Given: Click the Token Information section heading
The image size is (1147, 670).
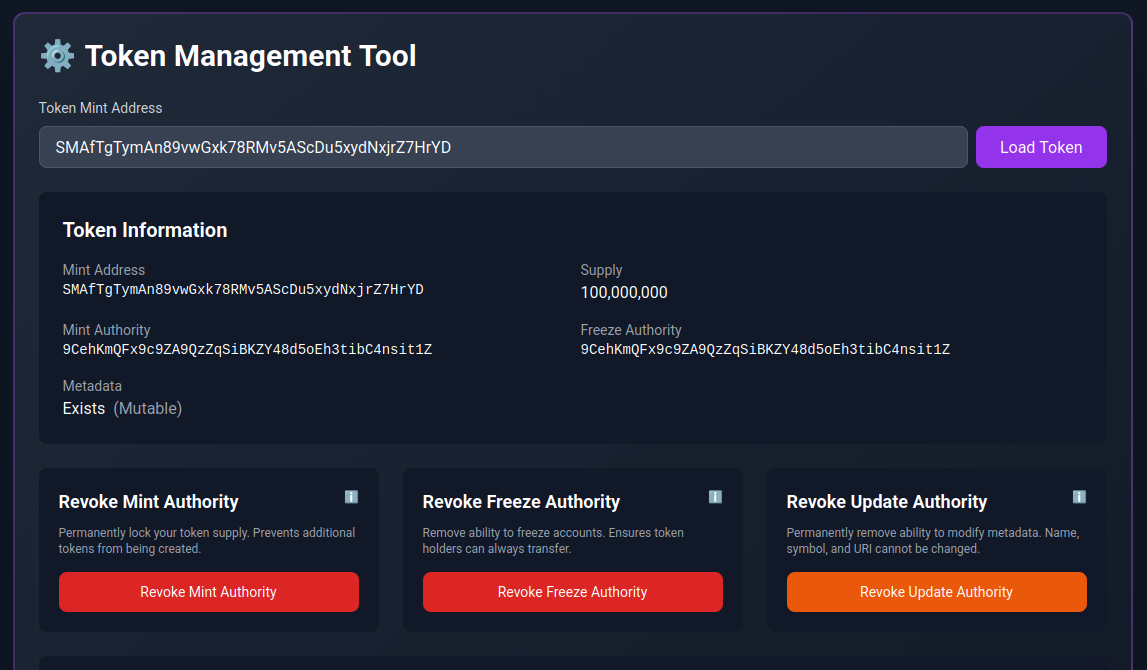Looking at the screenshot, I should [x=145, y=230].
